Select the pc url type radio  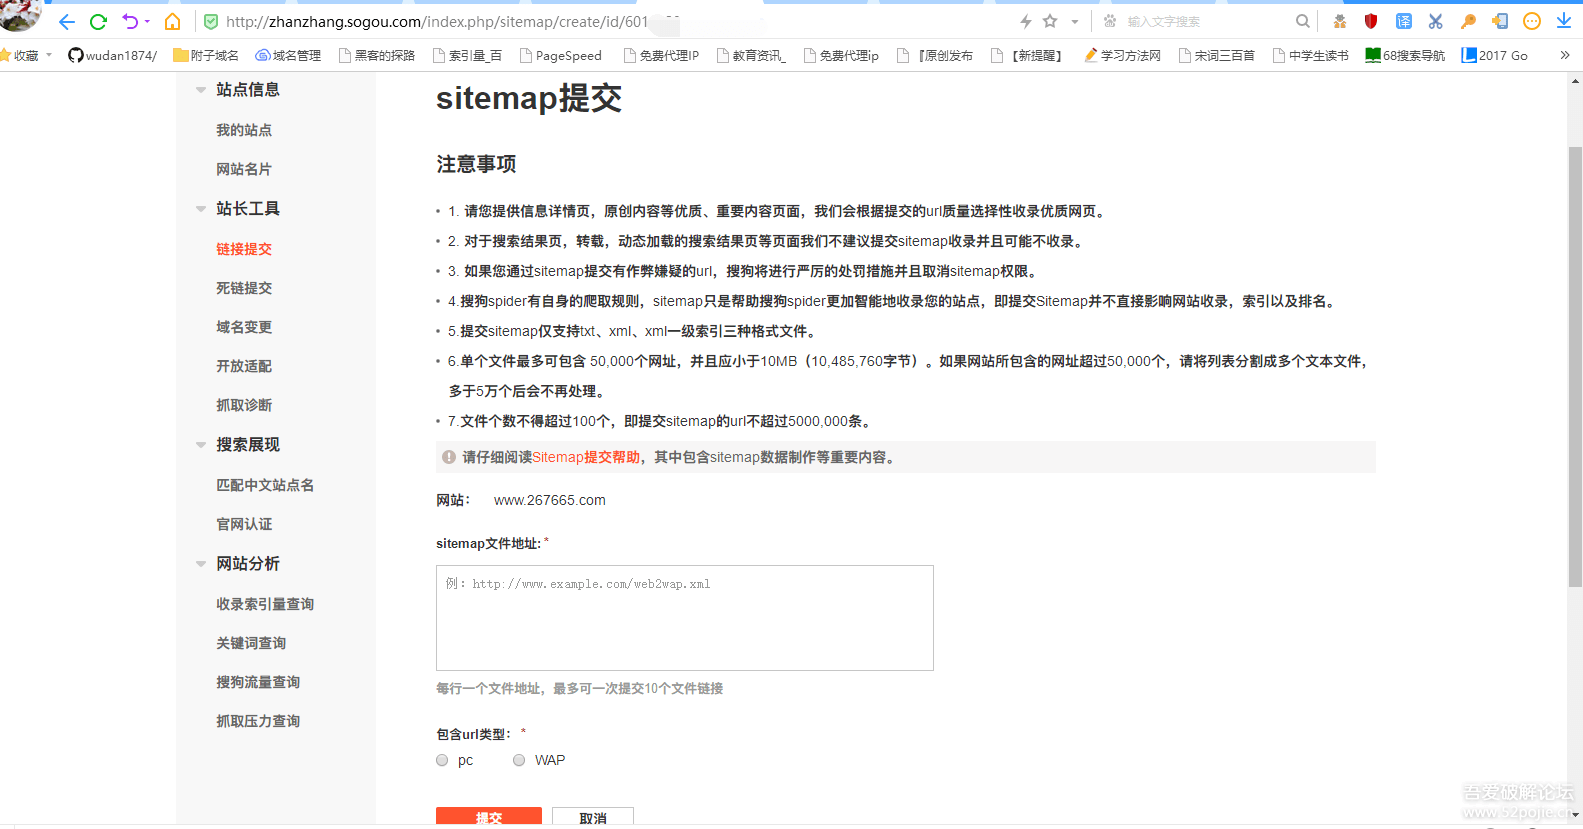(442, 760)
